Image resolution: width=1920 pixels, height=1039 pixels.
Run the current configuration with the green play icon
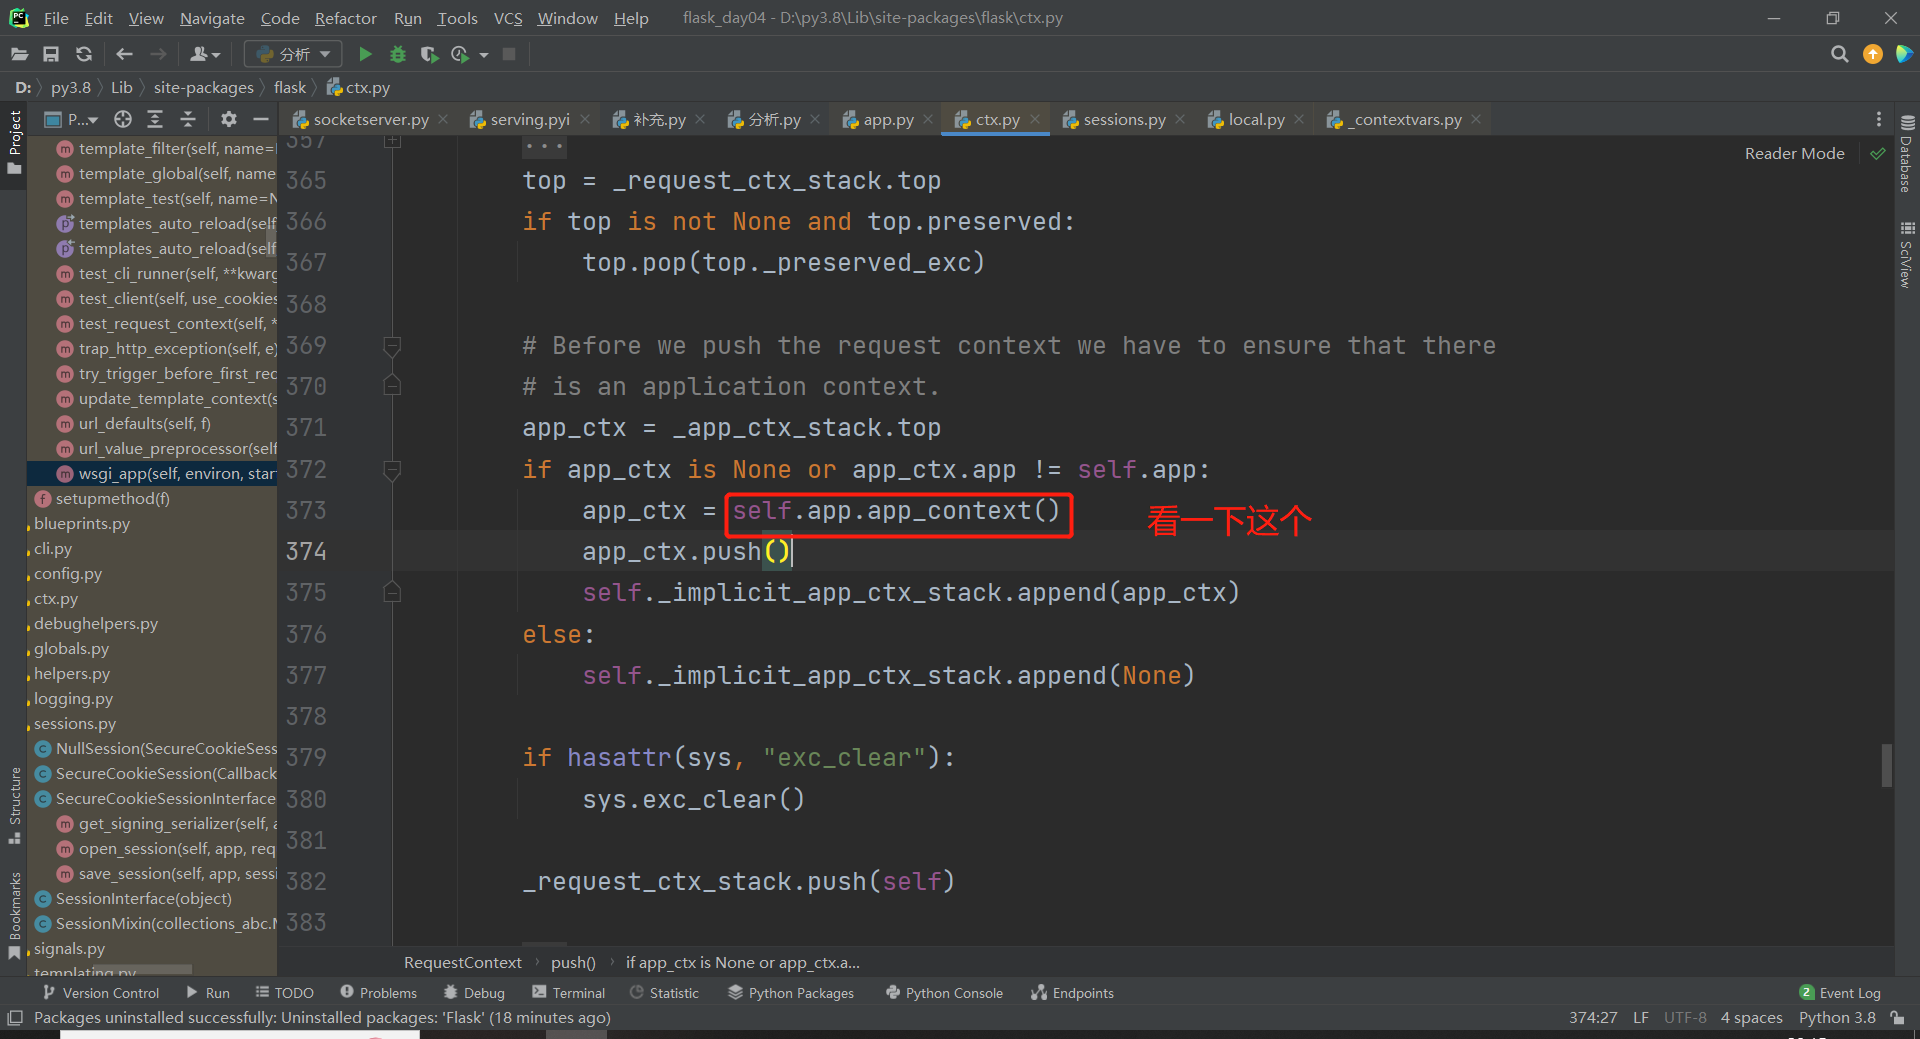[365, 54]
